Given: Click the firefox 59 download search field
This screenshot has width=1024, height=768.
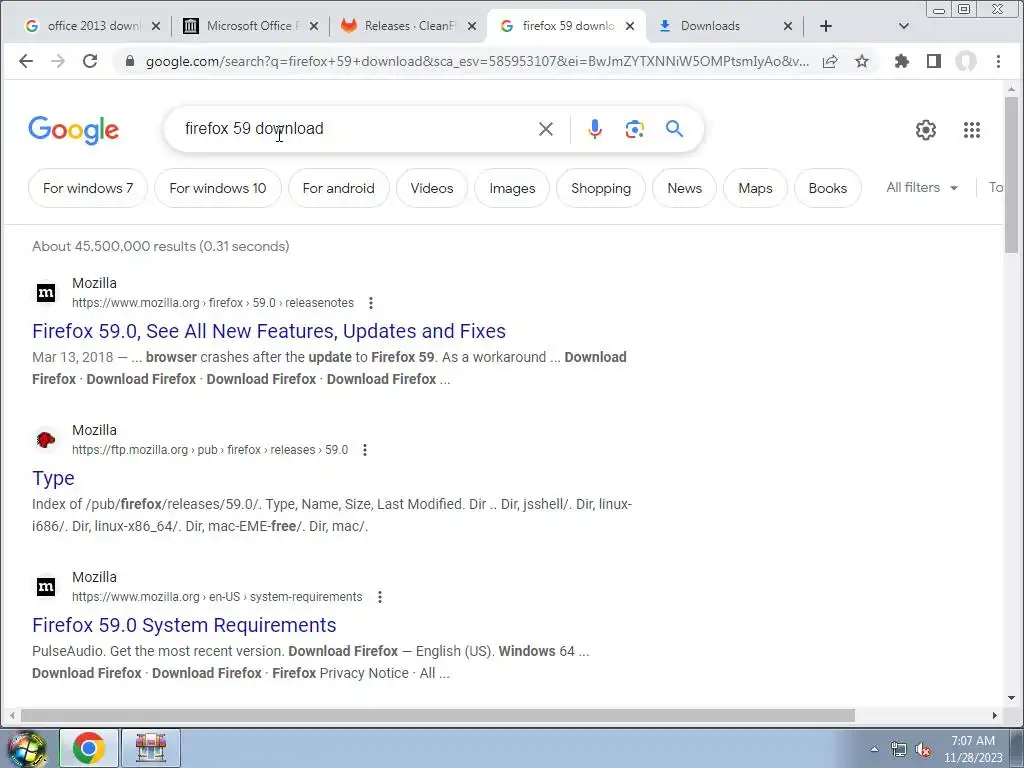Looking at the screenshot, I should [x=353, y=129].
